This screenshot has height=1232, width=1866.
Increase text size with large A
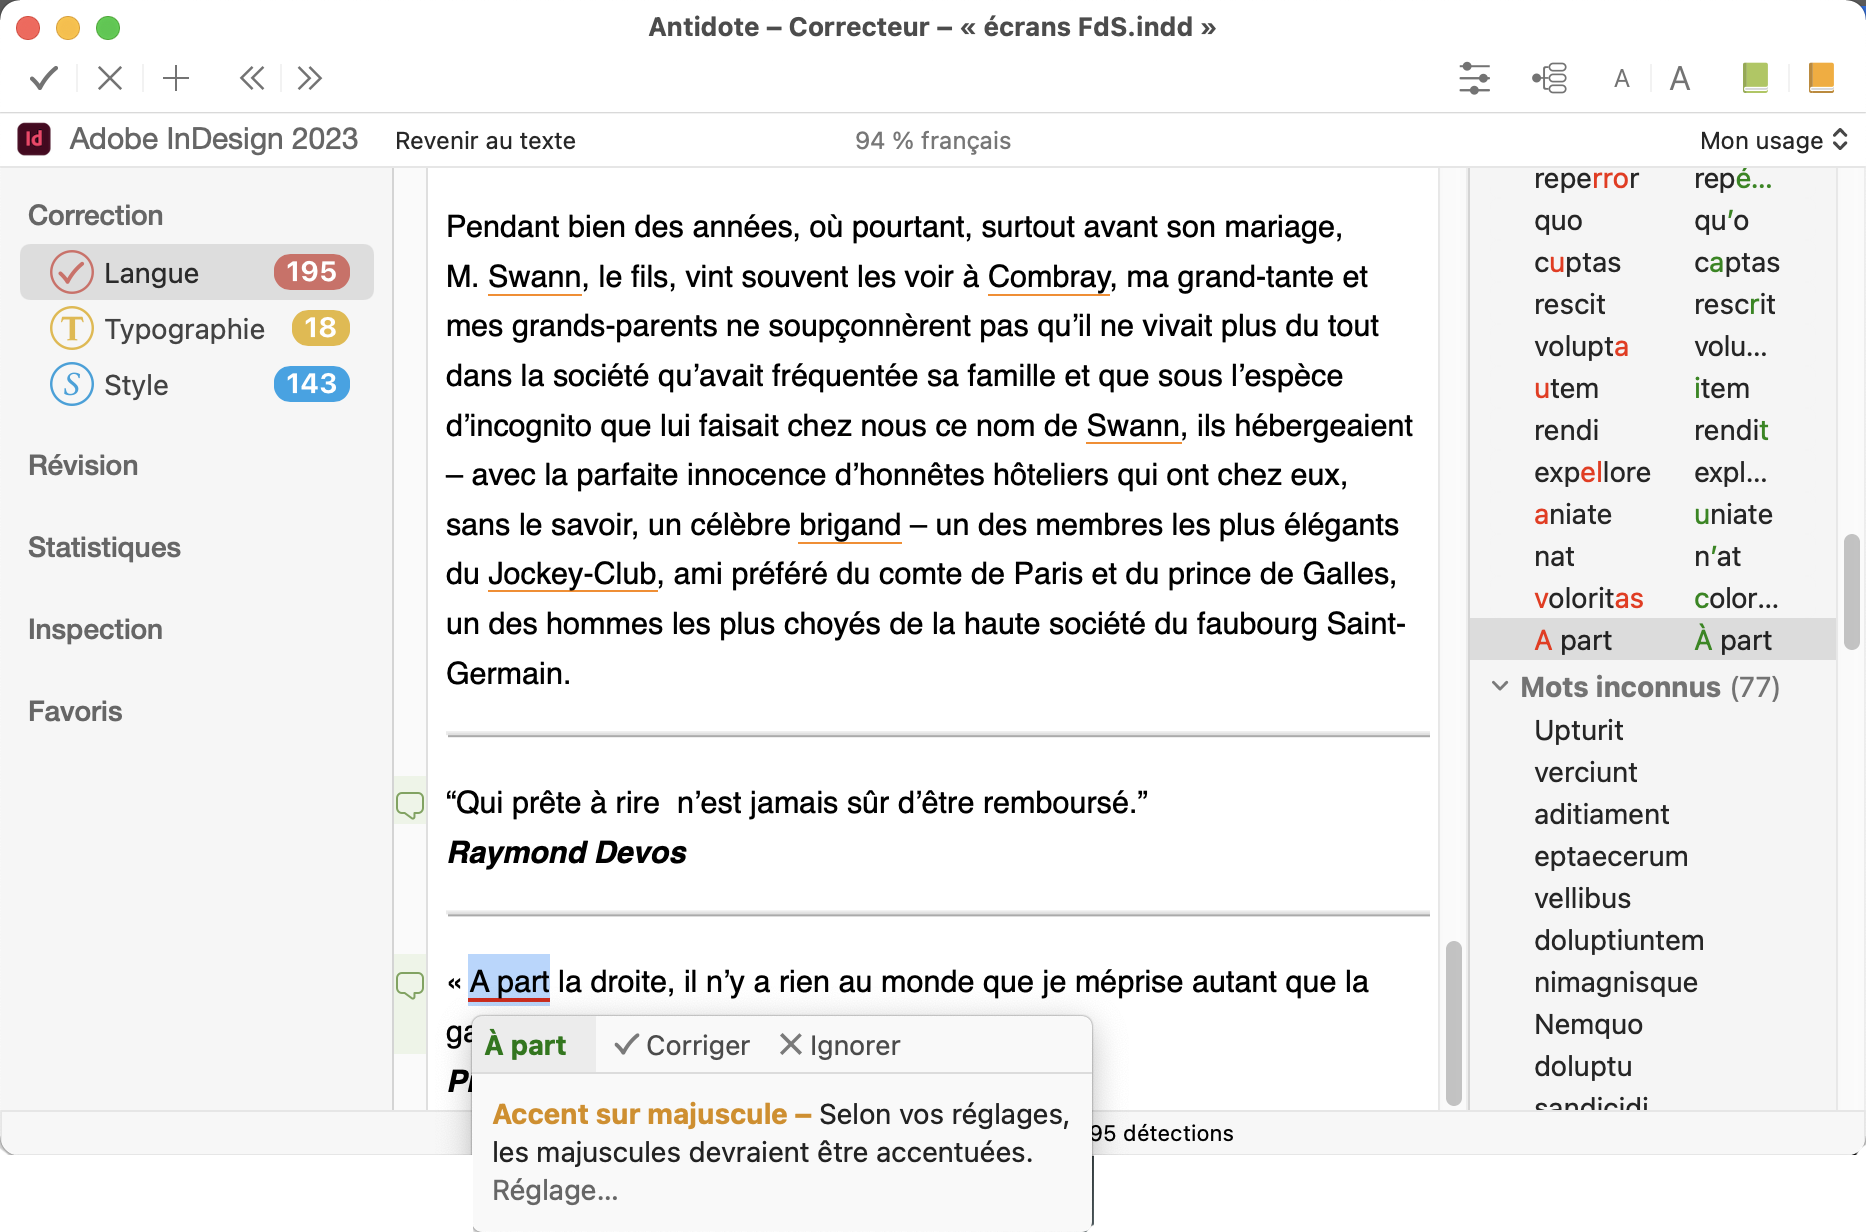(x=1680, y=78)
